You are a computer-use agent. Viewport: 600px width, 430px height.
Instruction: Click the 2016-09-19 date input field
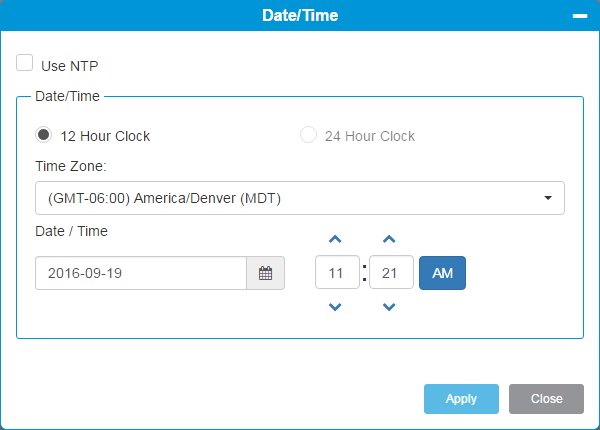(141, 273)
